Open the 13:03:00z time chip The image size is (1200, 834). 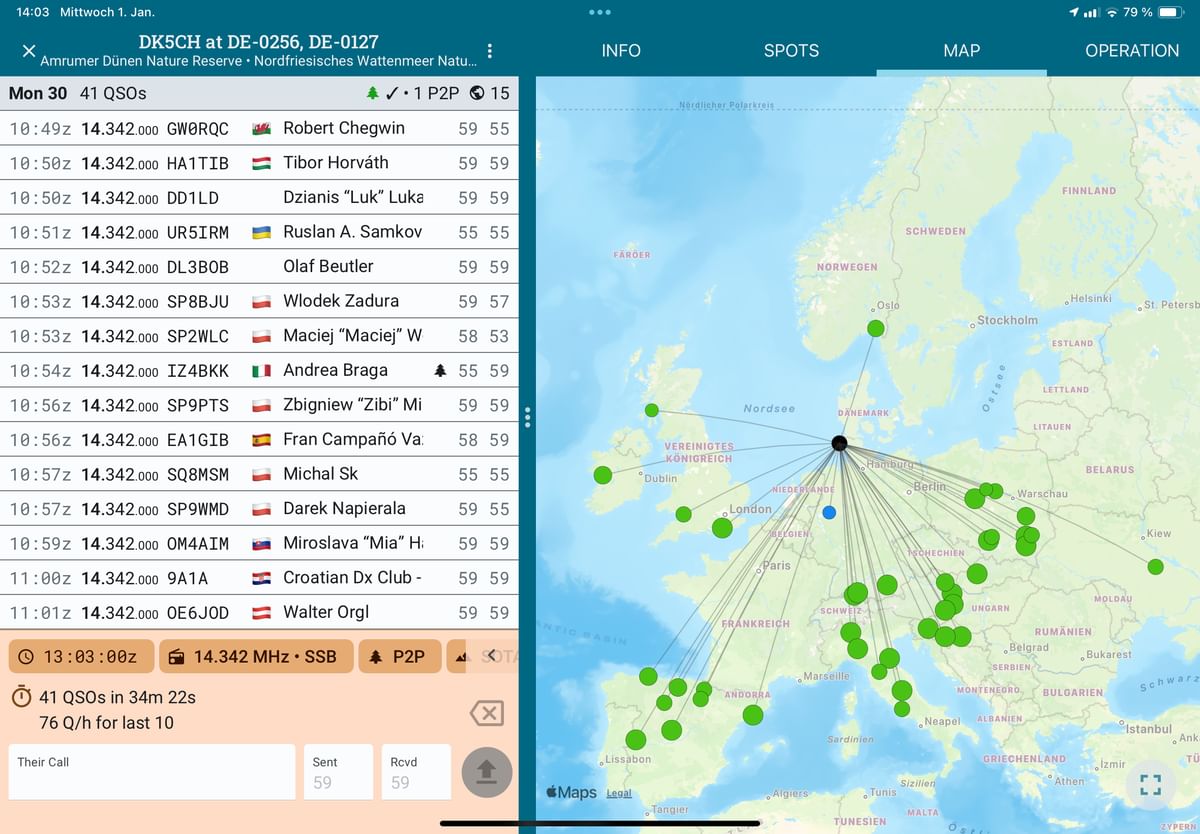80,657
